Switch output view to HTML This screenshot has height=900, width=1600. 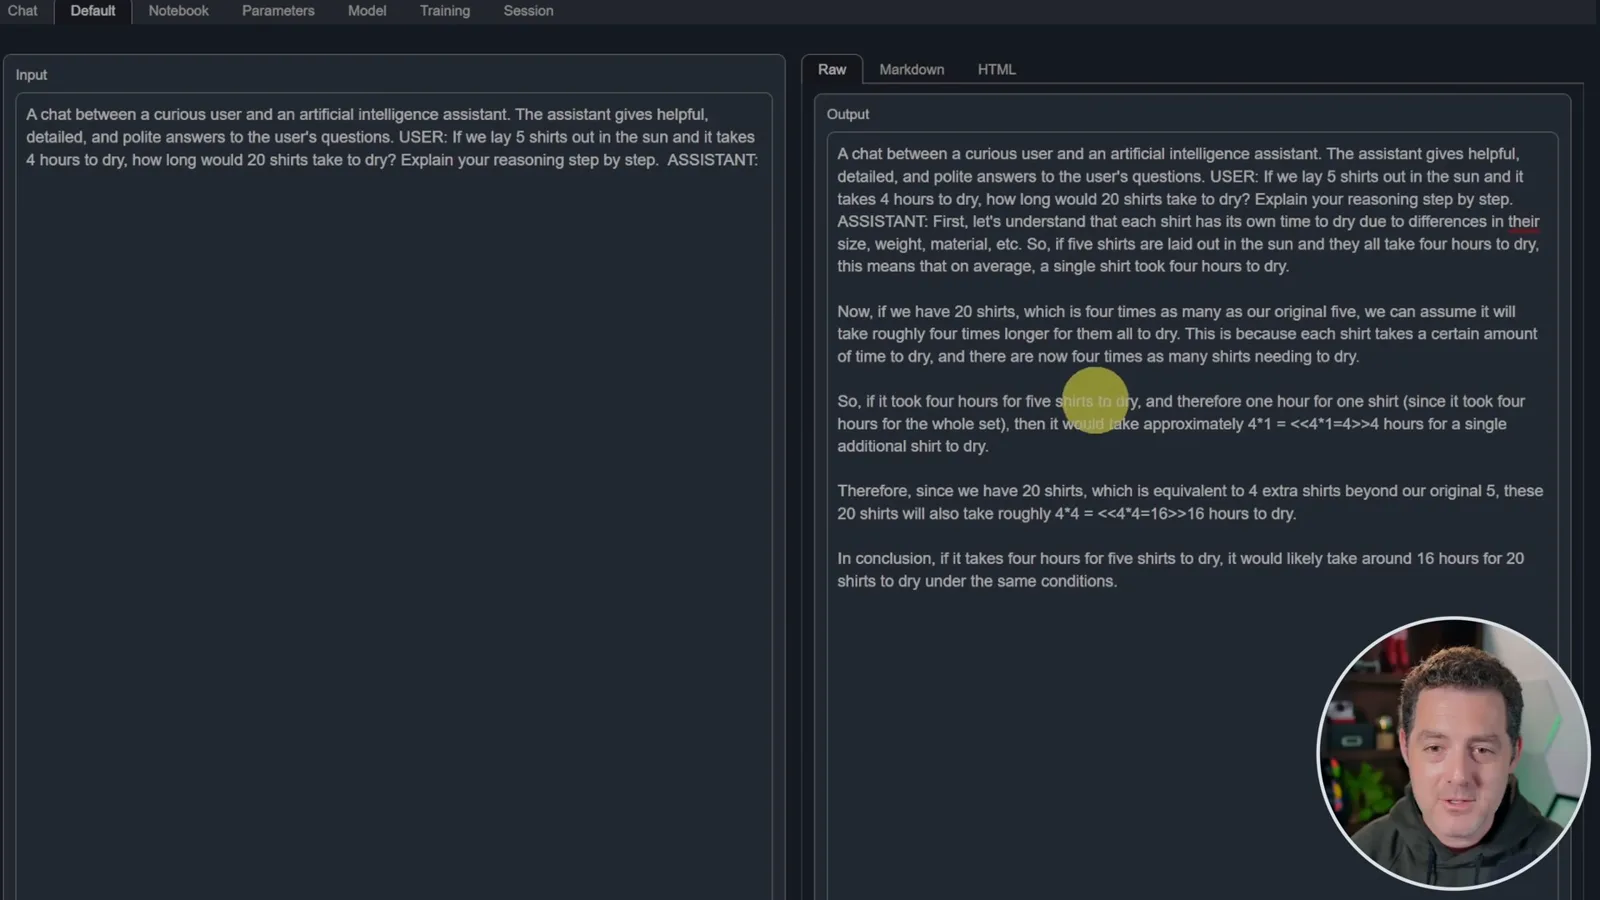997,69
